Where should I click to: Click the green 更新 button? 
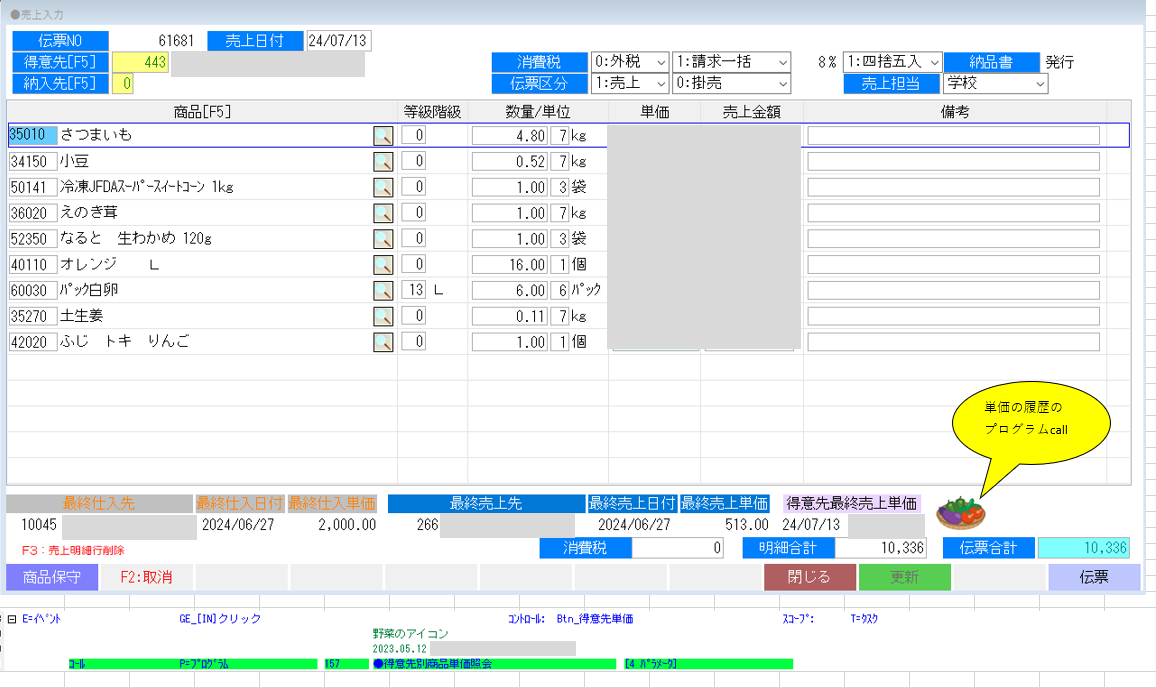coord(904,577)
